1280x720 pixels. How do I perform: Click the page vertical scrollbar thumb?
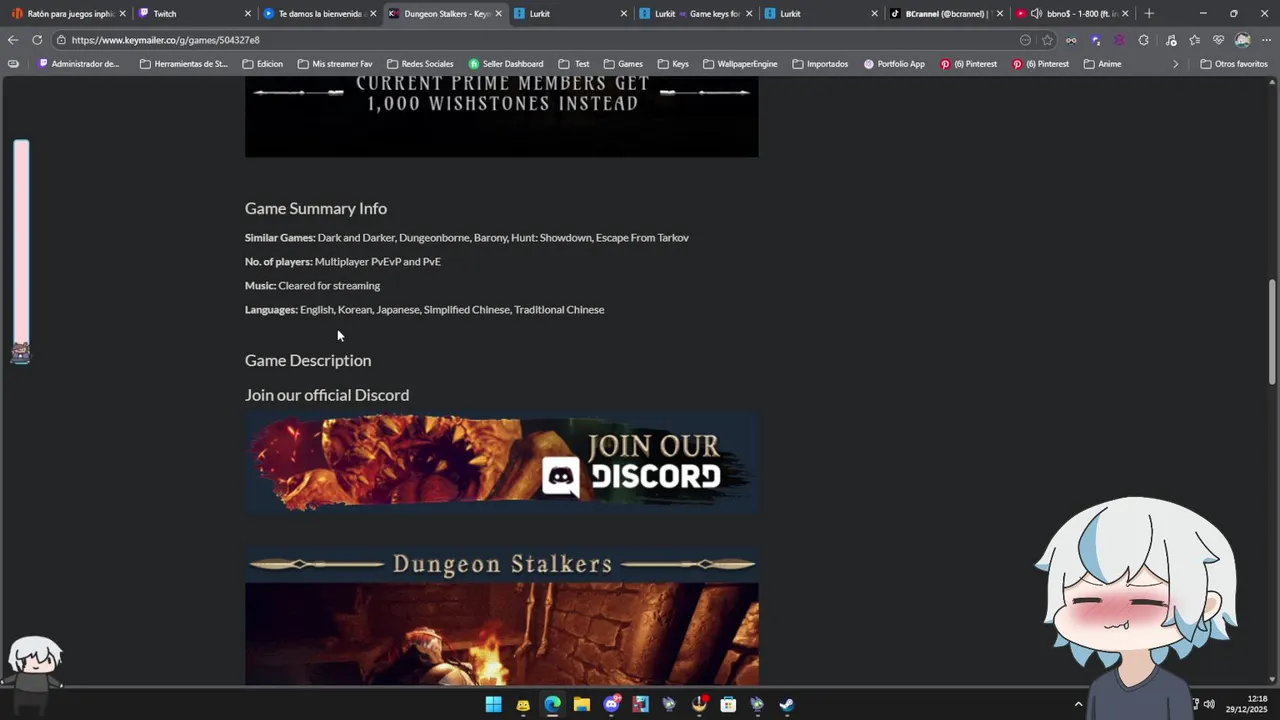[x=1272, y=331]
